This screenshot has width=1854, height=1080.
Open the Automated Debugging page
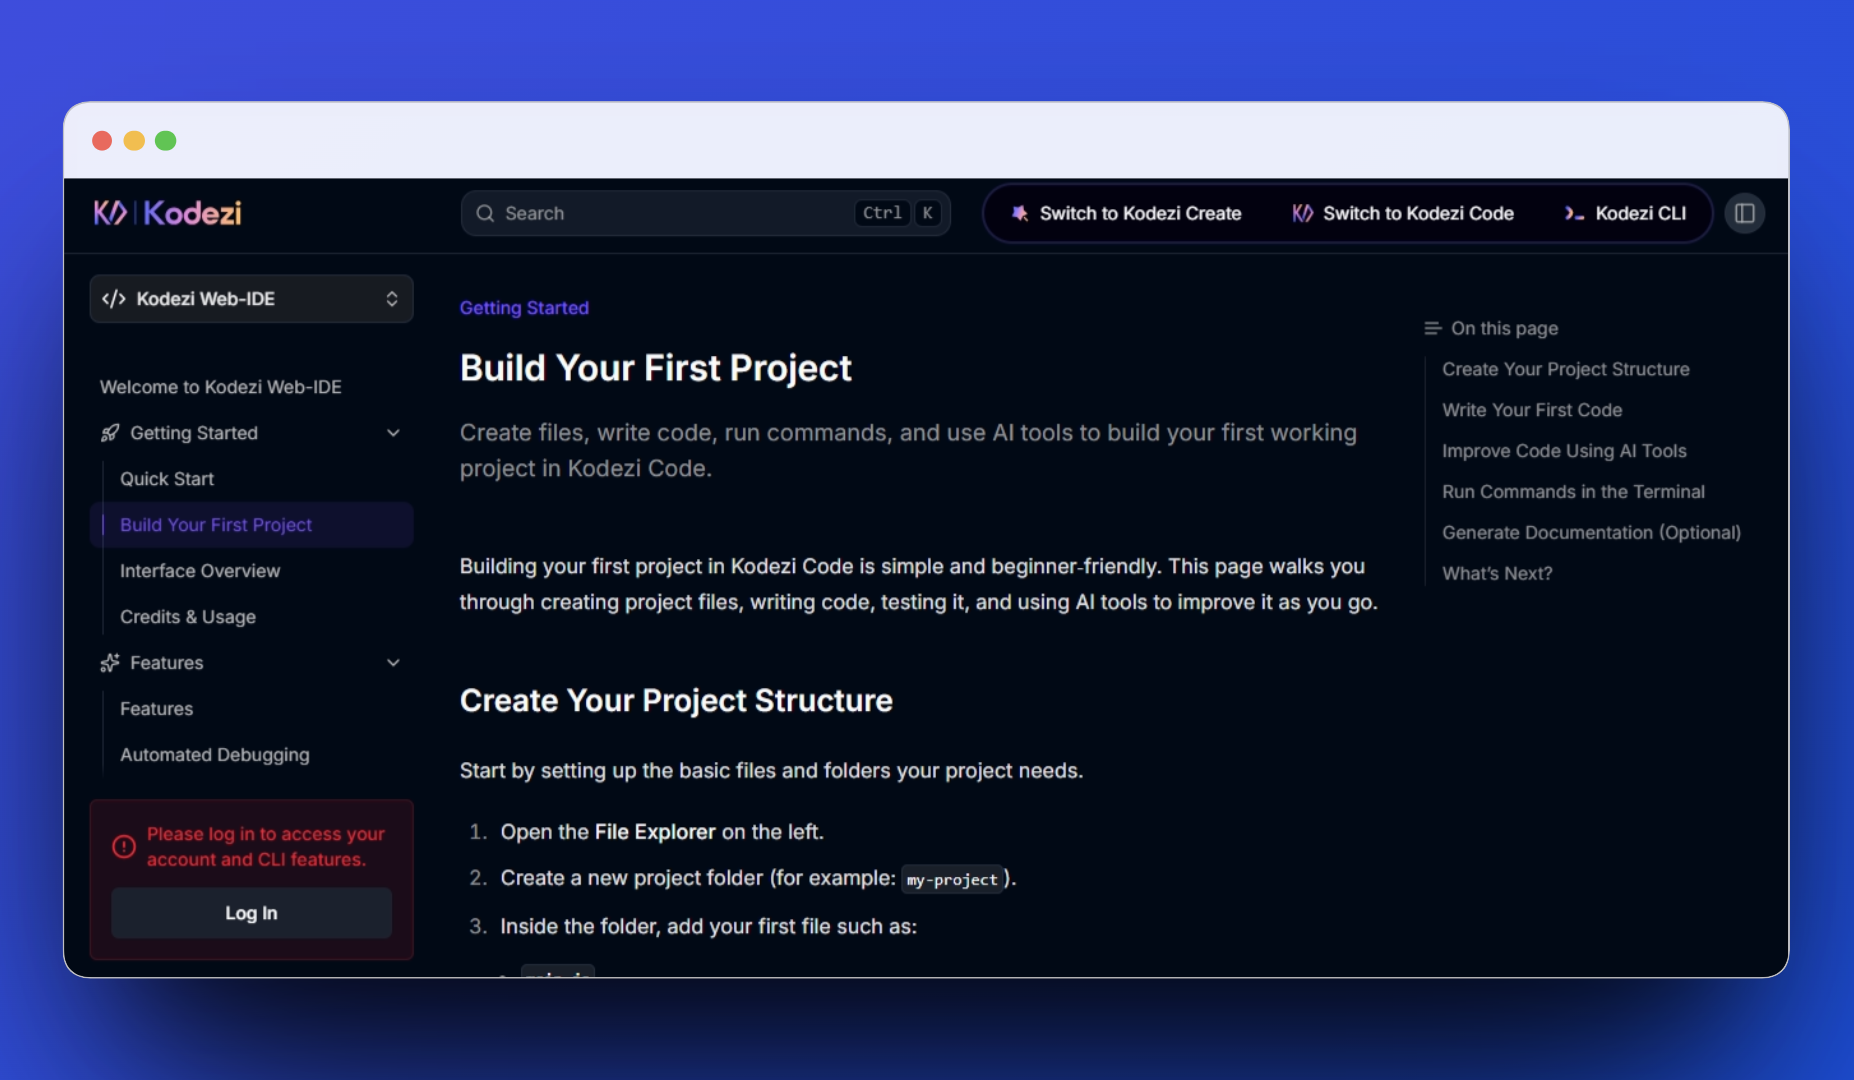coord(215,755)
